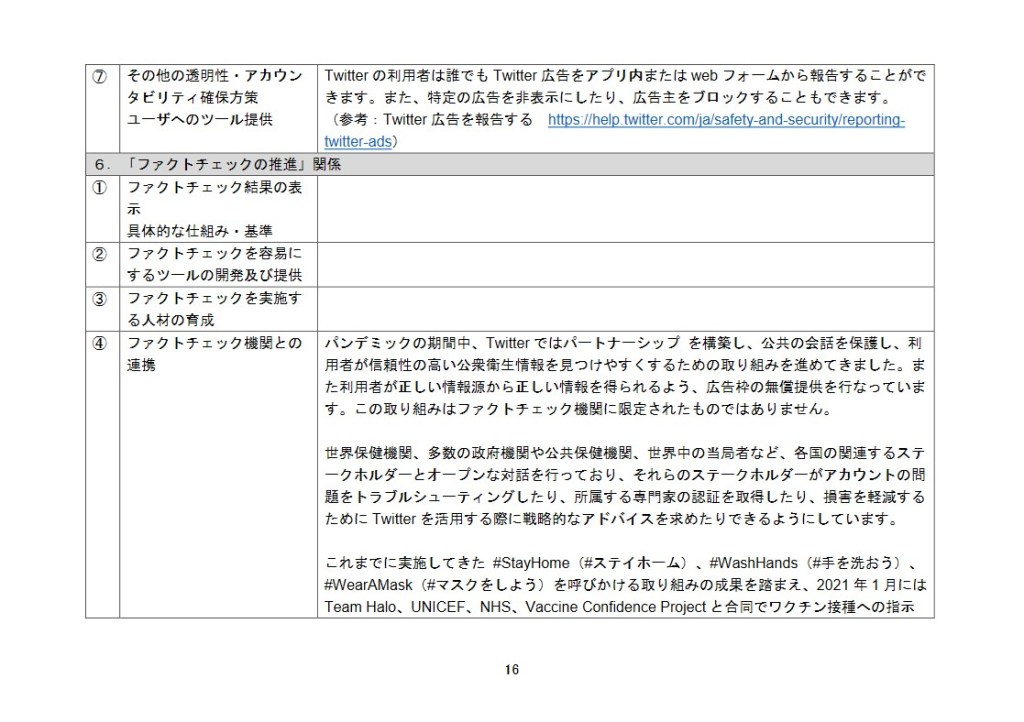This screenshot has width=1024, height=722.
Task: Select the circled number ④ cell
Action: (x=101, y=343)
